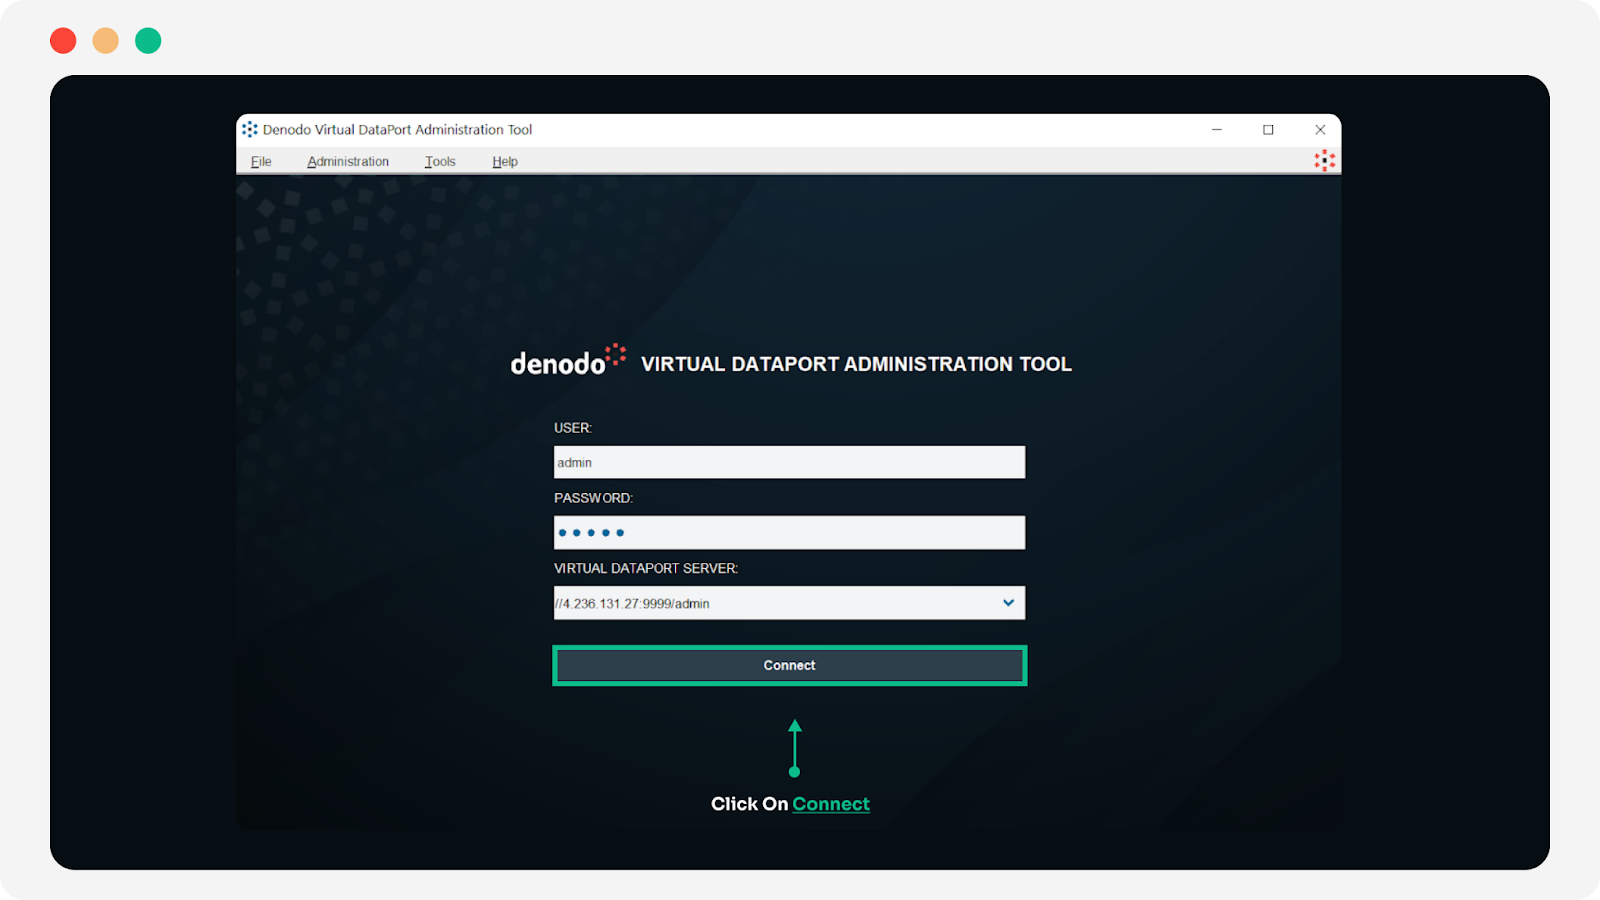
Task: Click the Denodo icon in the title bar
Action: pyautogui.click(x=250, y=129)
